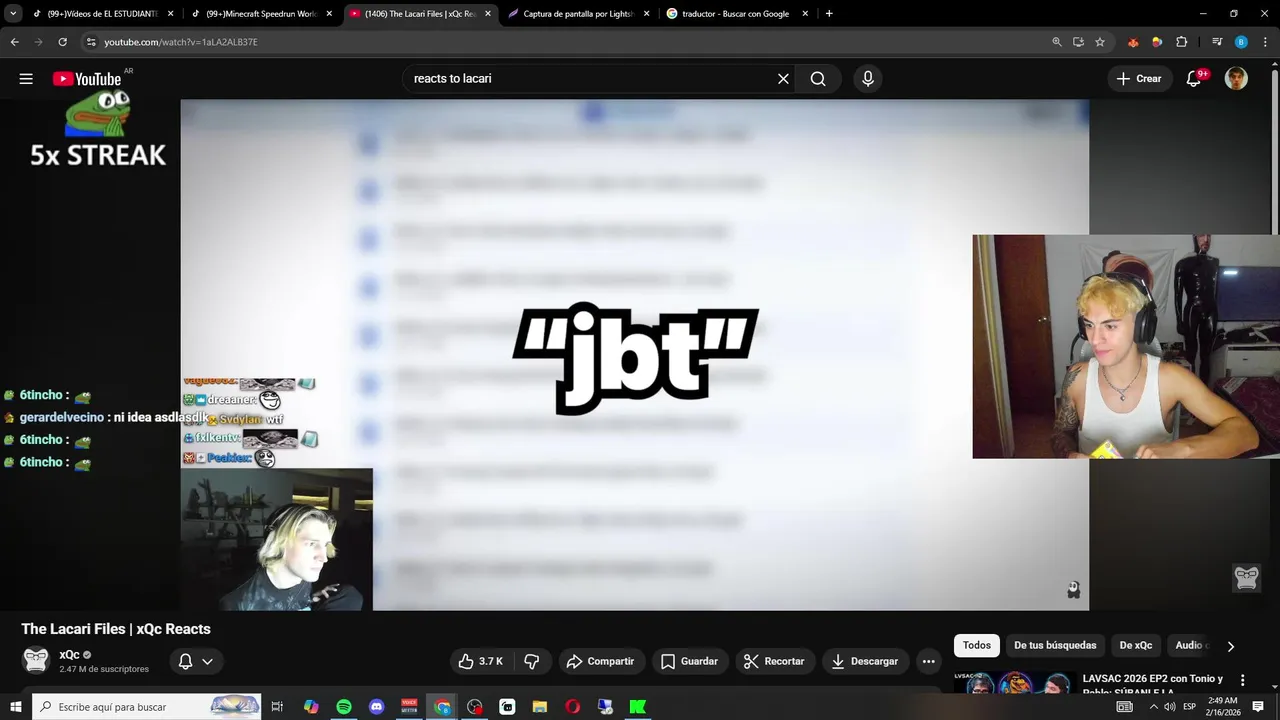Open Spotify from taskbar
The image size is (1280, 720).
tap(344, 707)
